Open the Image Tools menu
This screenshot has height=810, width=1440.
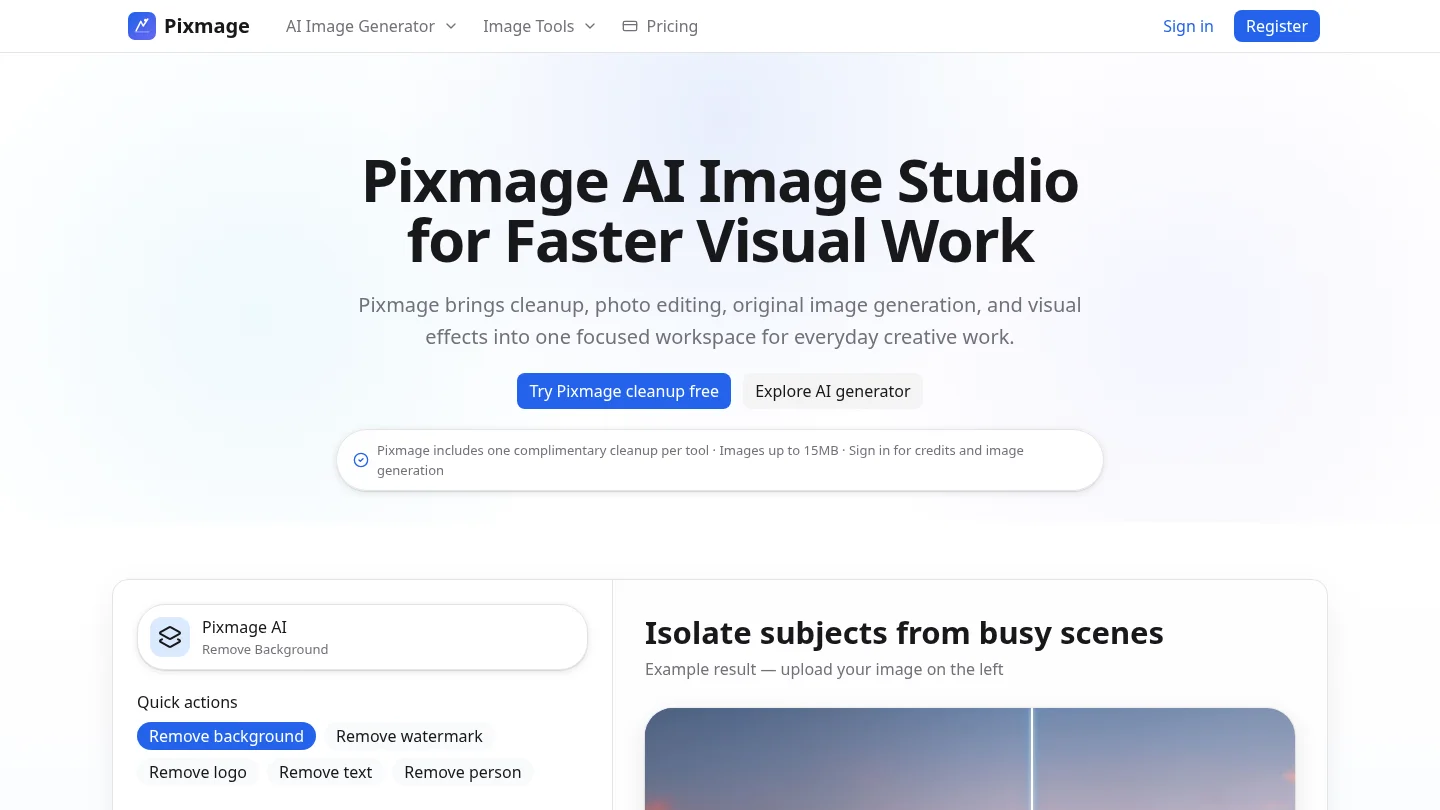(539, 26)
